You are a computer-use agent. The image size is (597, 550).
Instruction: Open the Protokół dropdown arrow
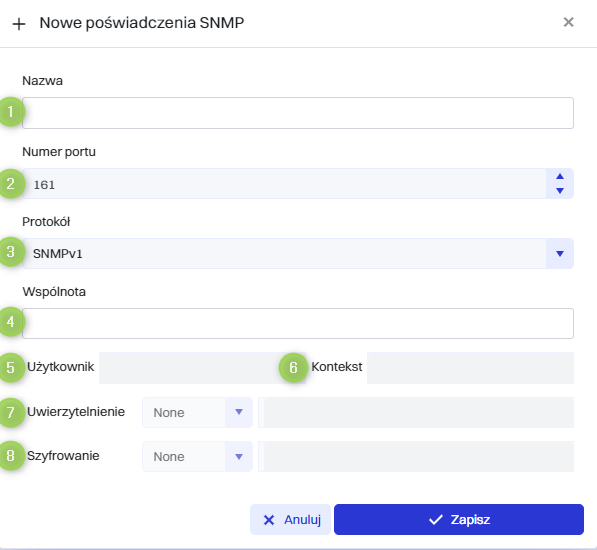560,253
